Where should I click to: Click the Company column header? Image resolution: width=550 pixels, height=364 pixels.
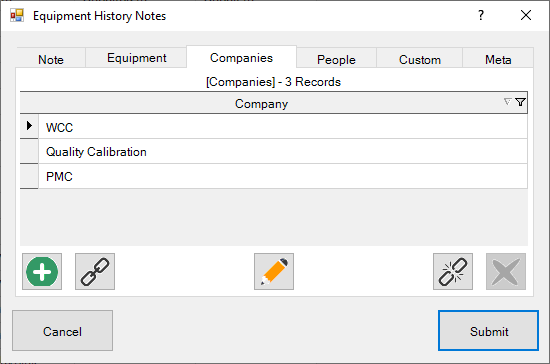[x=274, y=103]
